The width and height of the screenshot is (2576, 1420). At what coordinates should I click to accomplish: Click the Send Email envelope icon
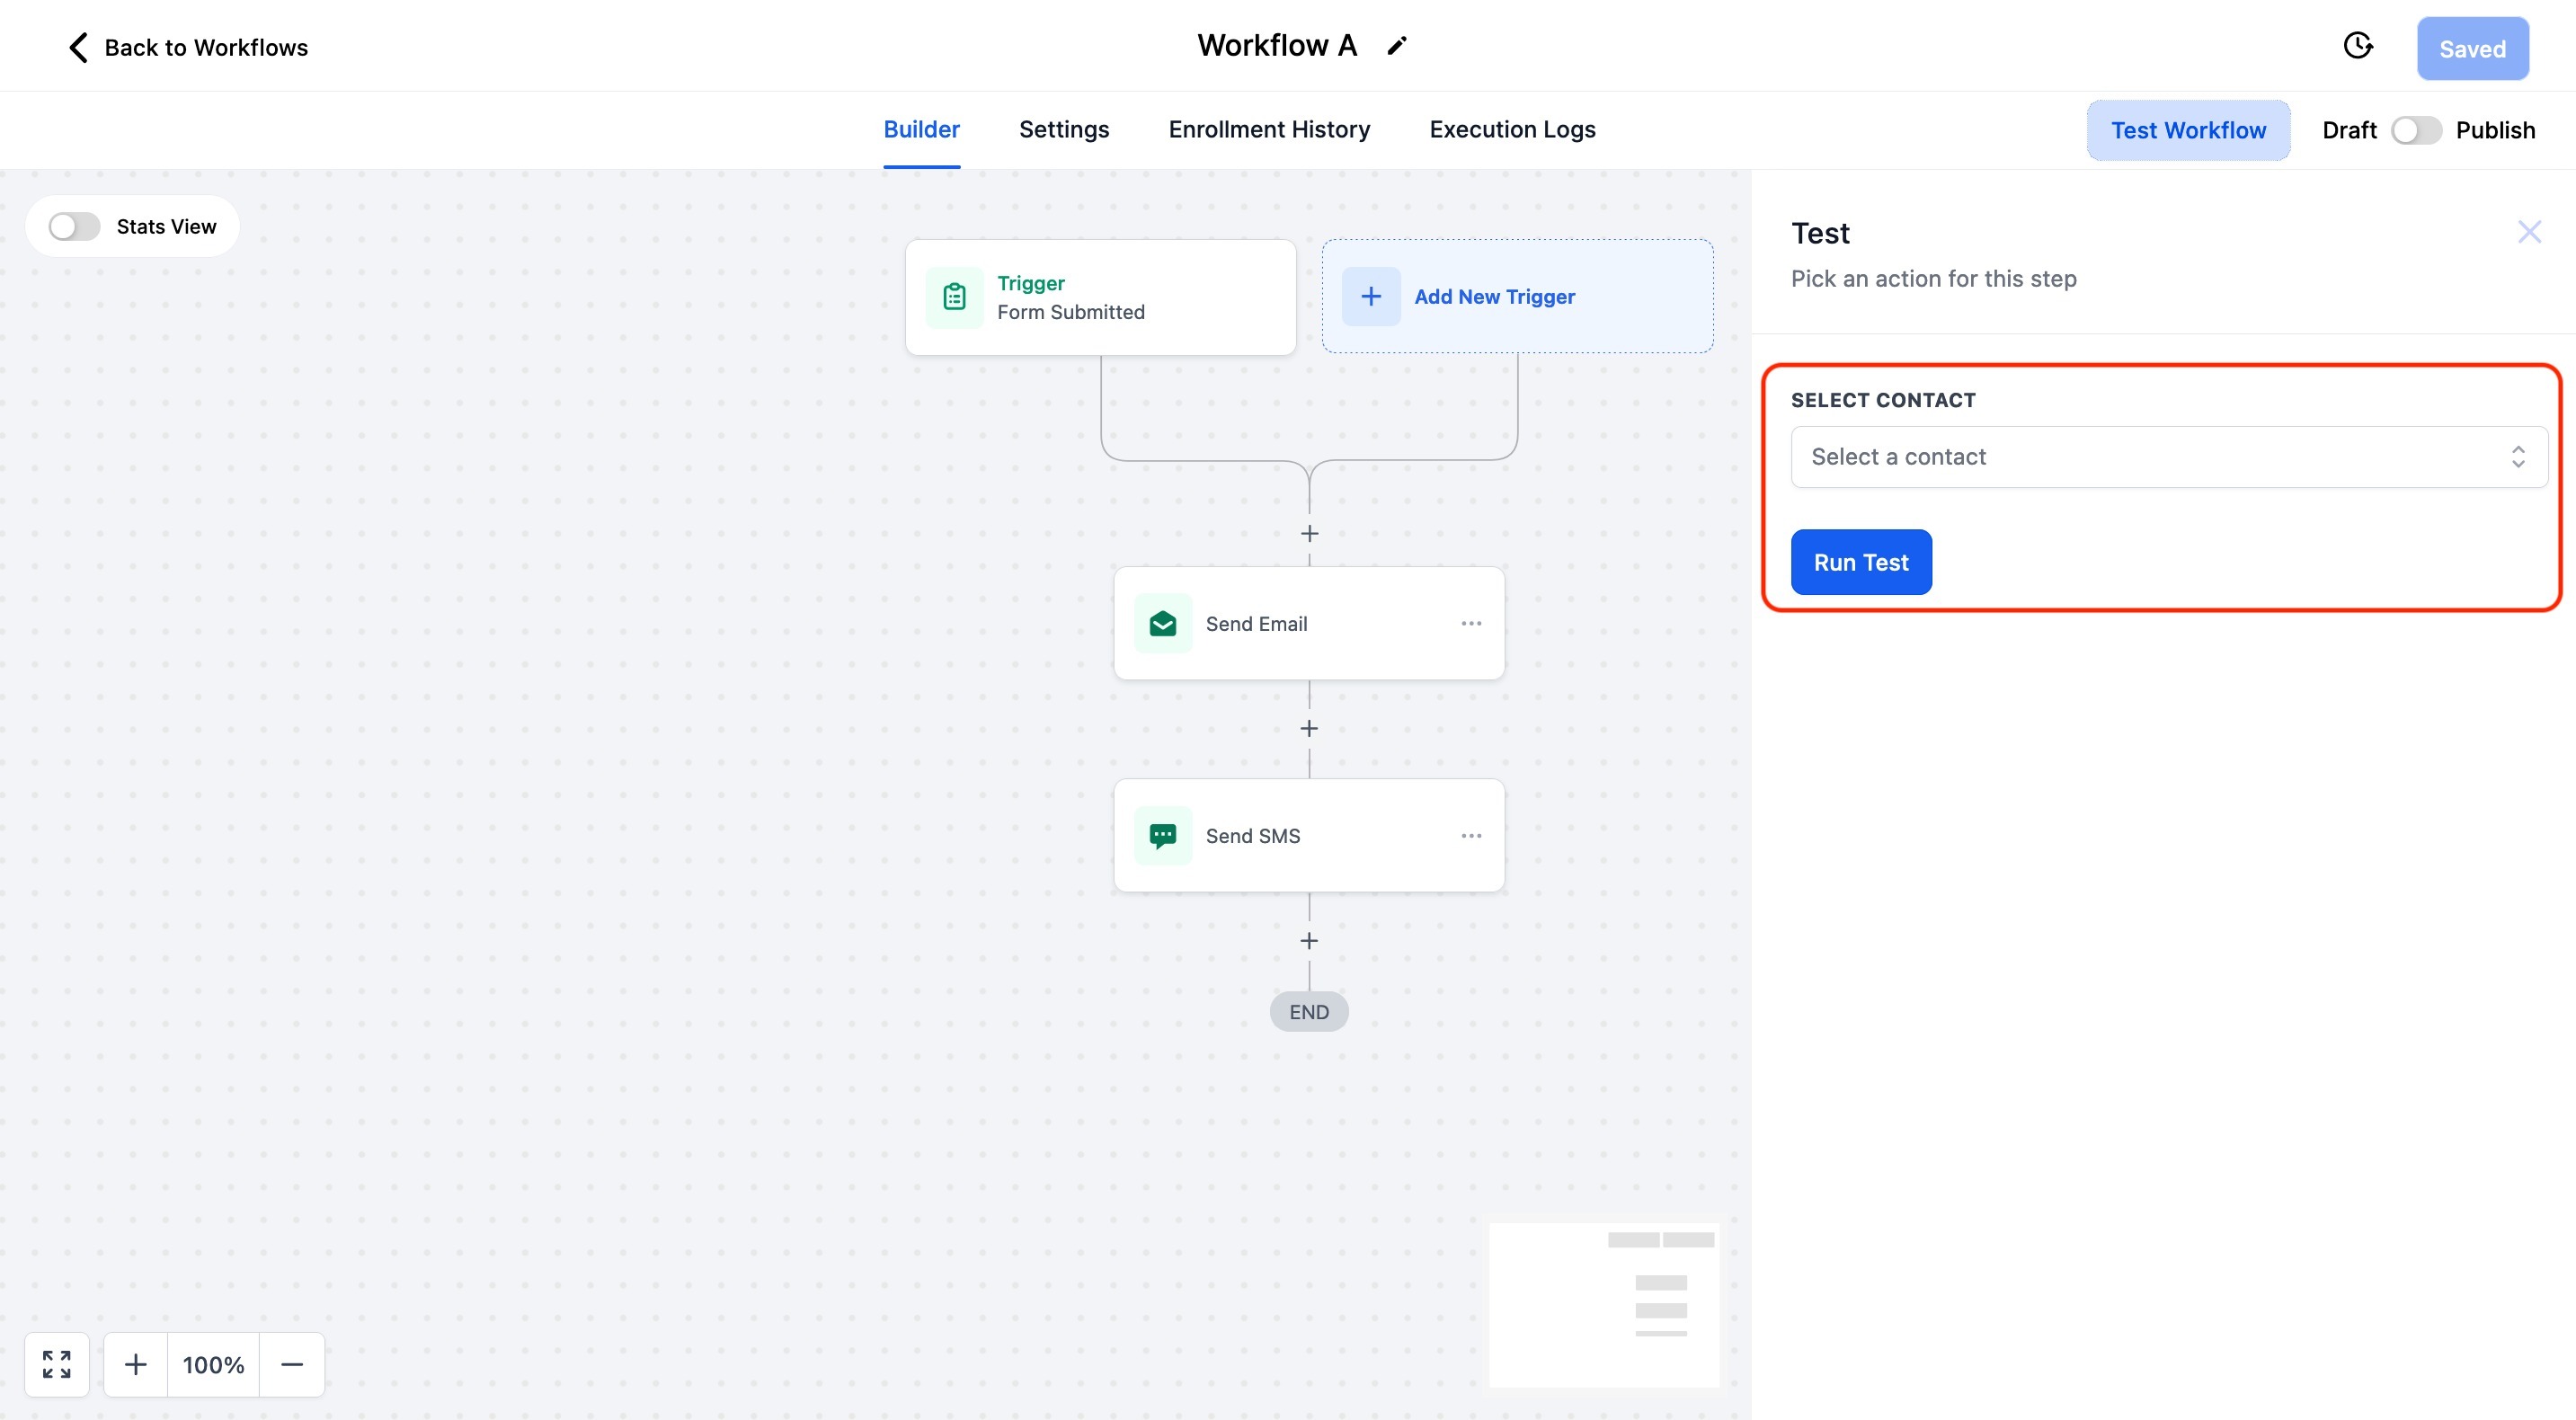(1162, 624)
